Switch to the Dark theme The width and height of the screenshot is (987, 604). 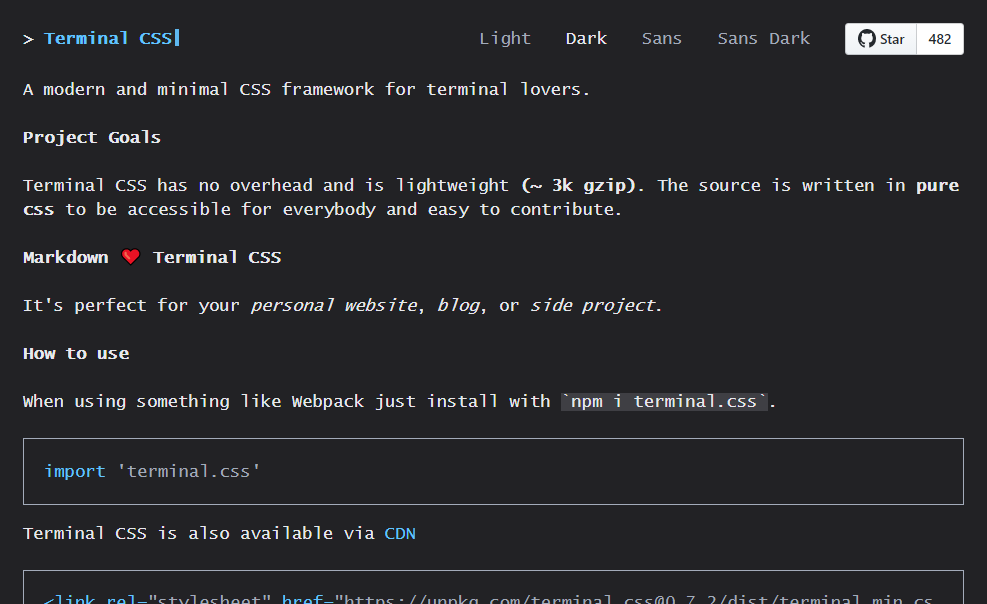585,38
